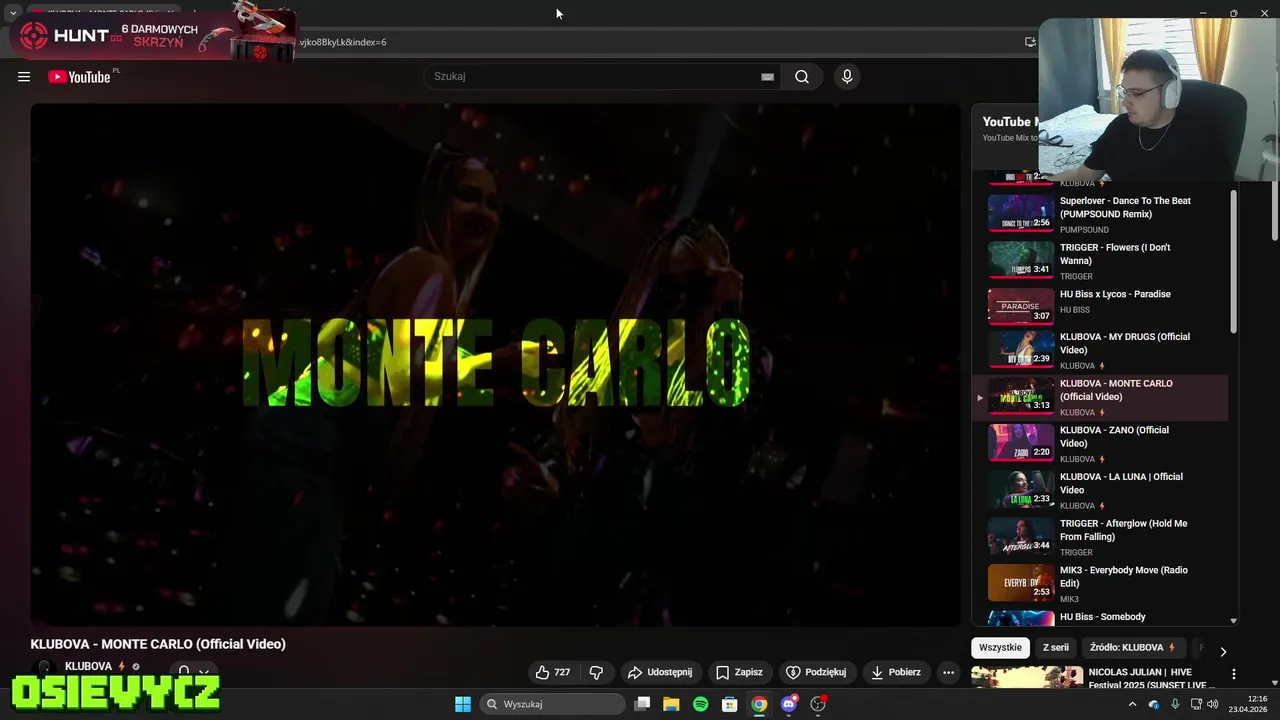This screenshot has height=720, width=1280.
Task: Open Spotify from the taskbar
Action: coord(700,704)
